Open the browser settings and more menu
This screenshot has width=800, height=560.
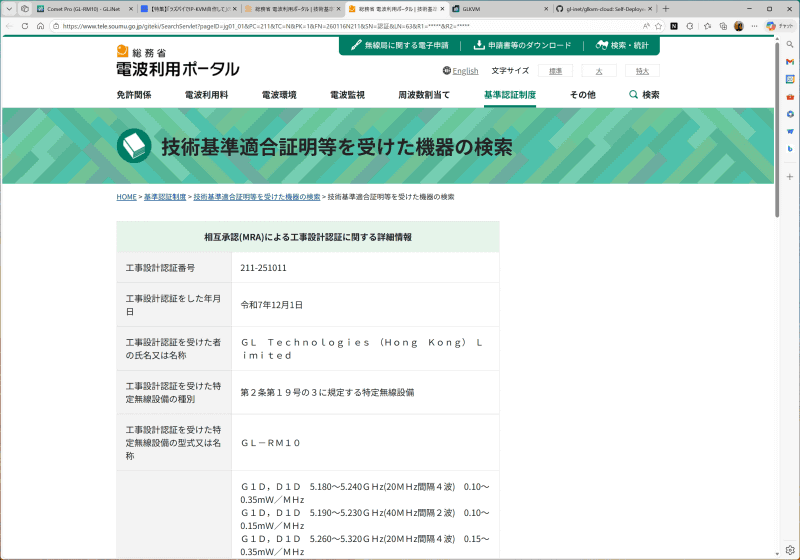point(755,26)
